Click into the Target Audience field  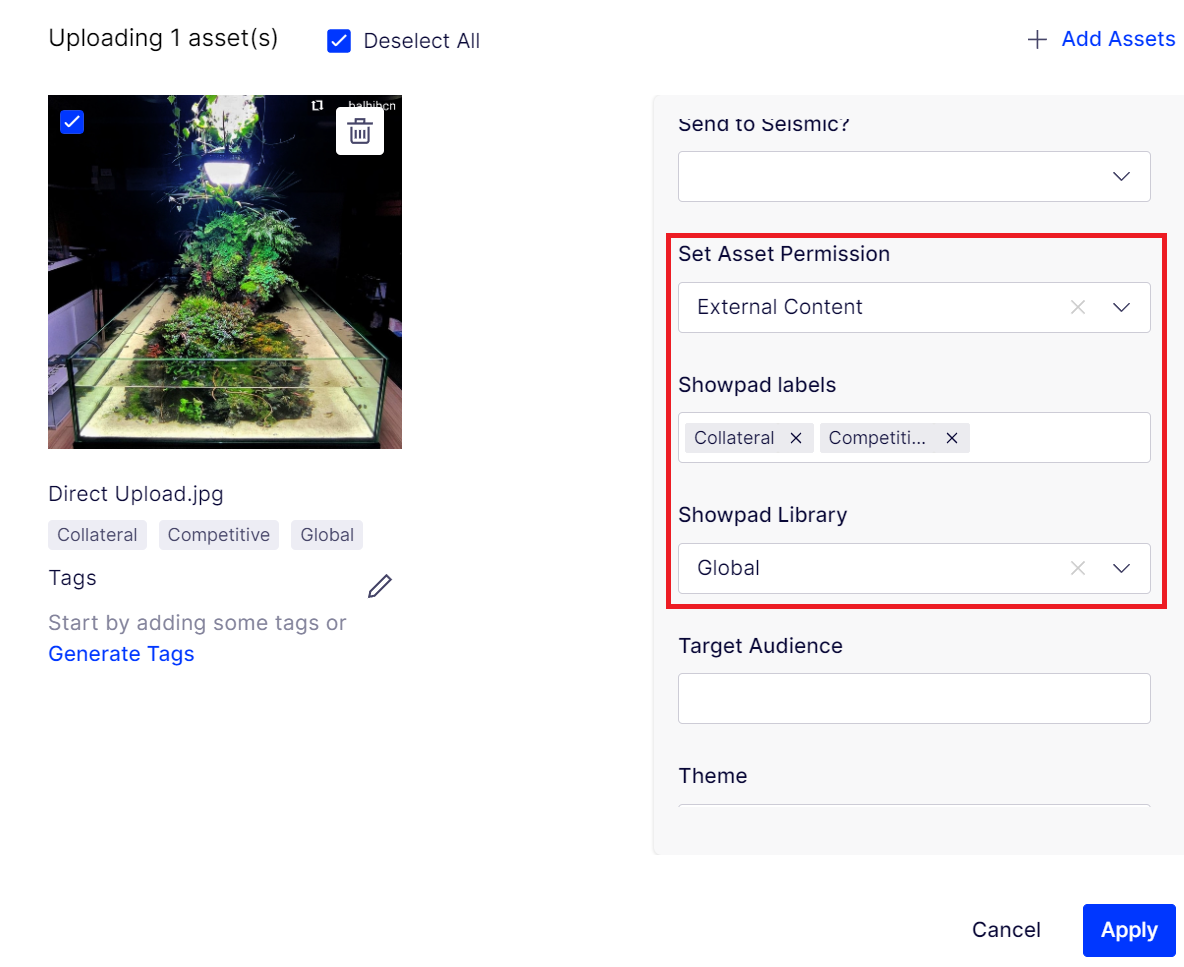click(x=914, y=698)
